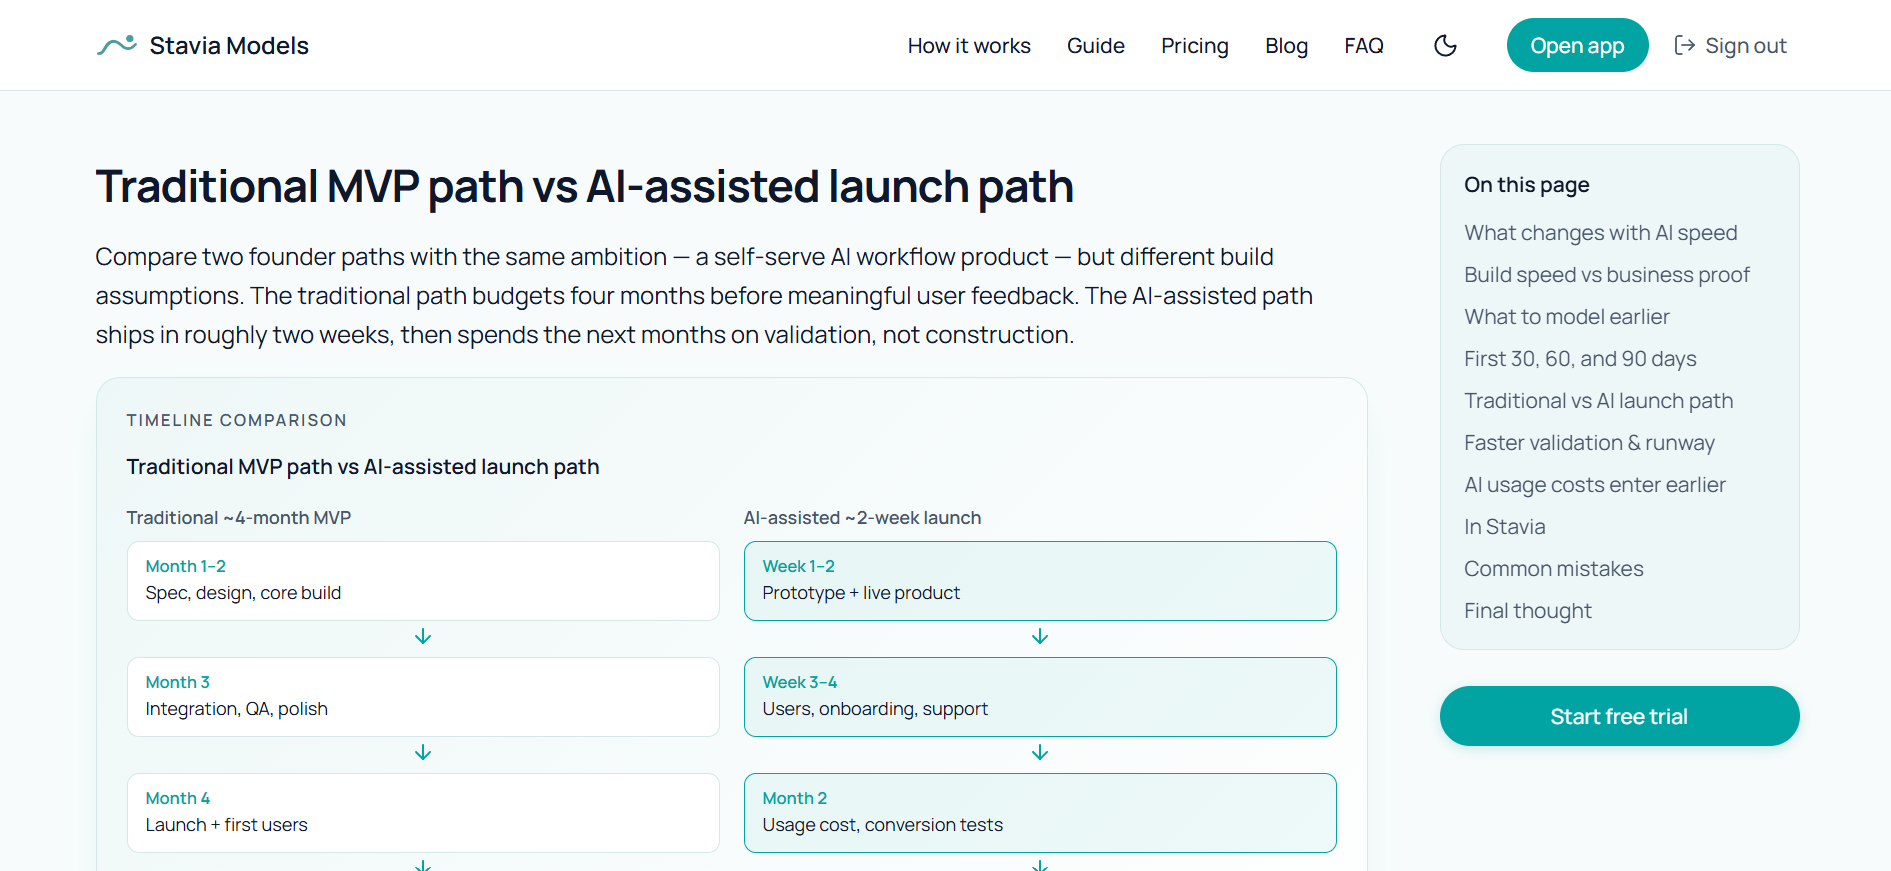Click the 'AI-assisted ~2-week launch' column label
The image size is (1891, 871).
click(862, 518)
